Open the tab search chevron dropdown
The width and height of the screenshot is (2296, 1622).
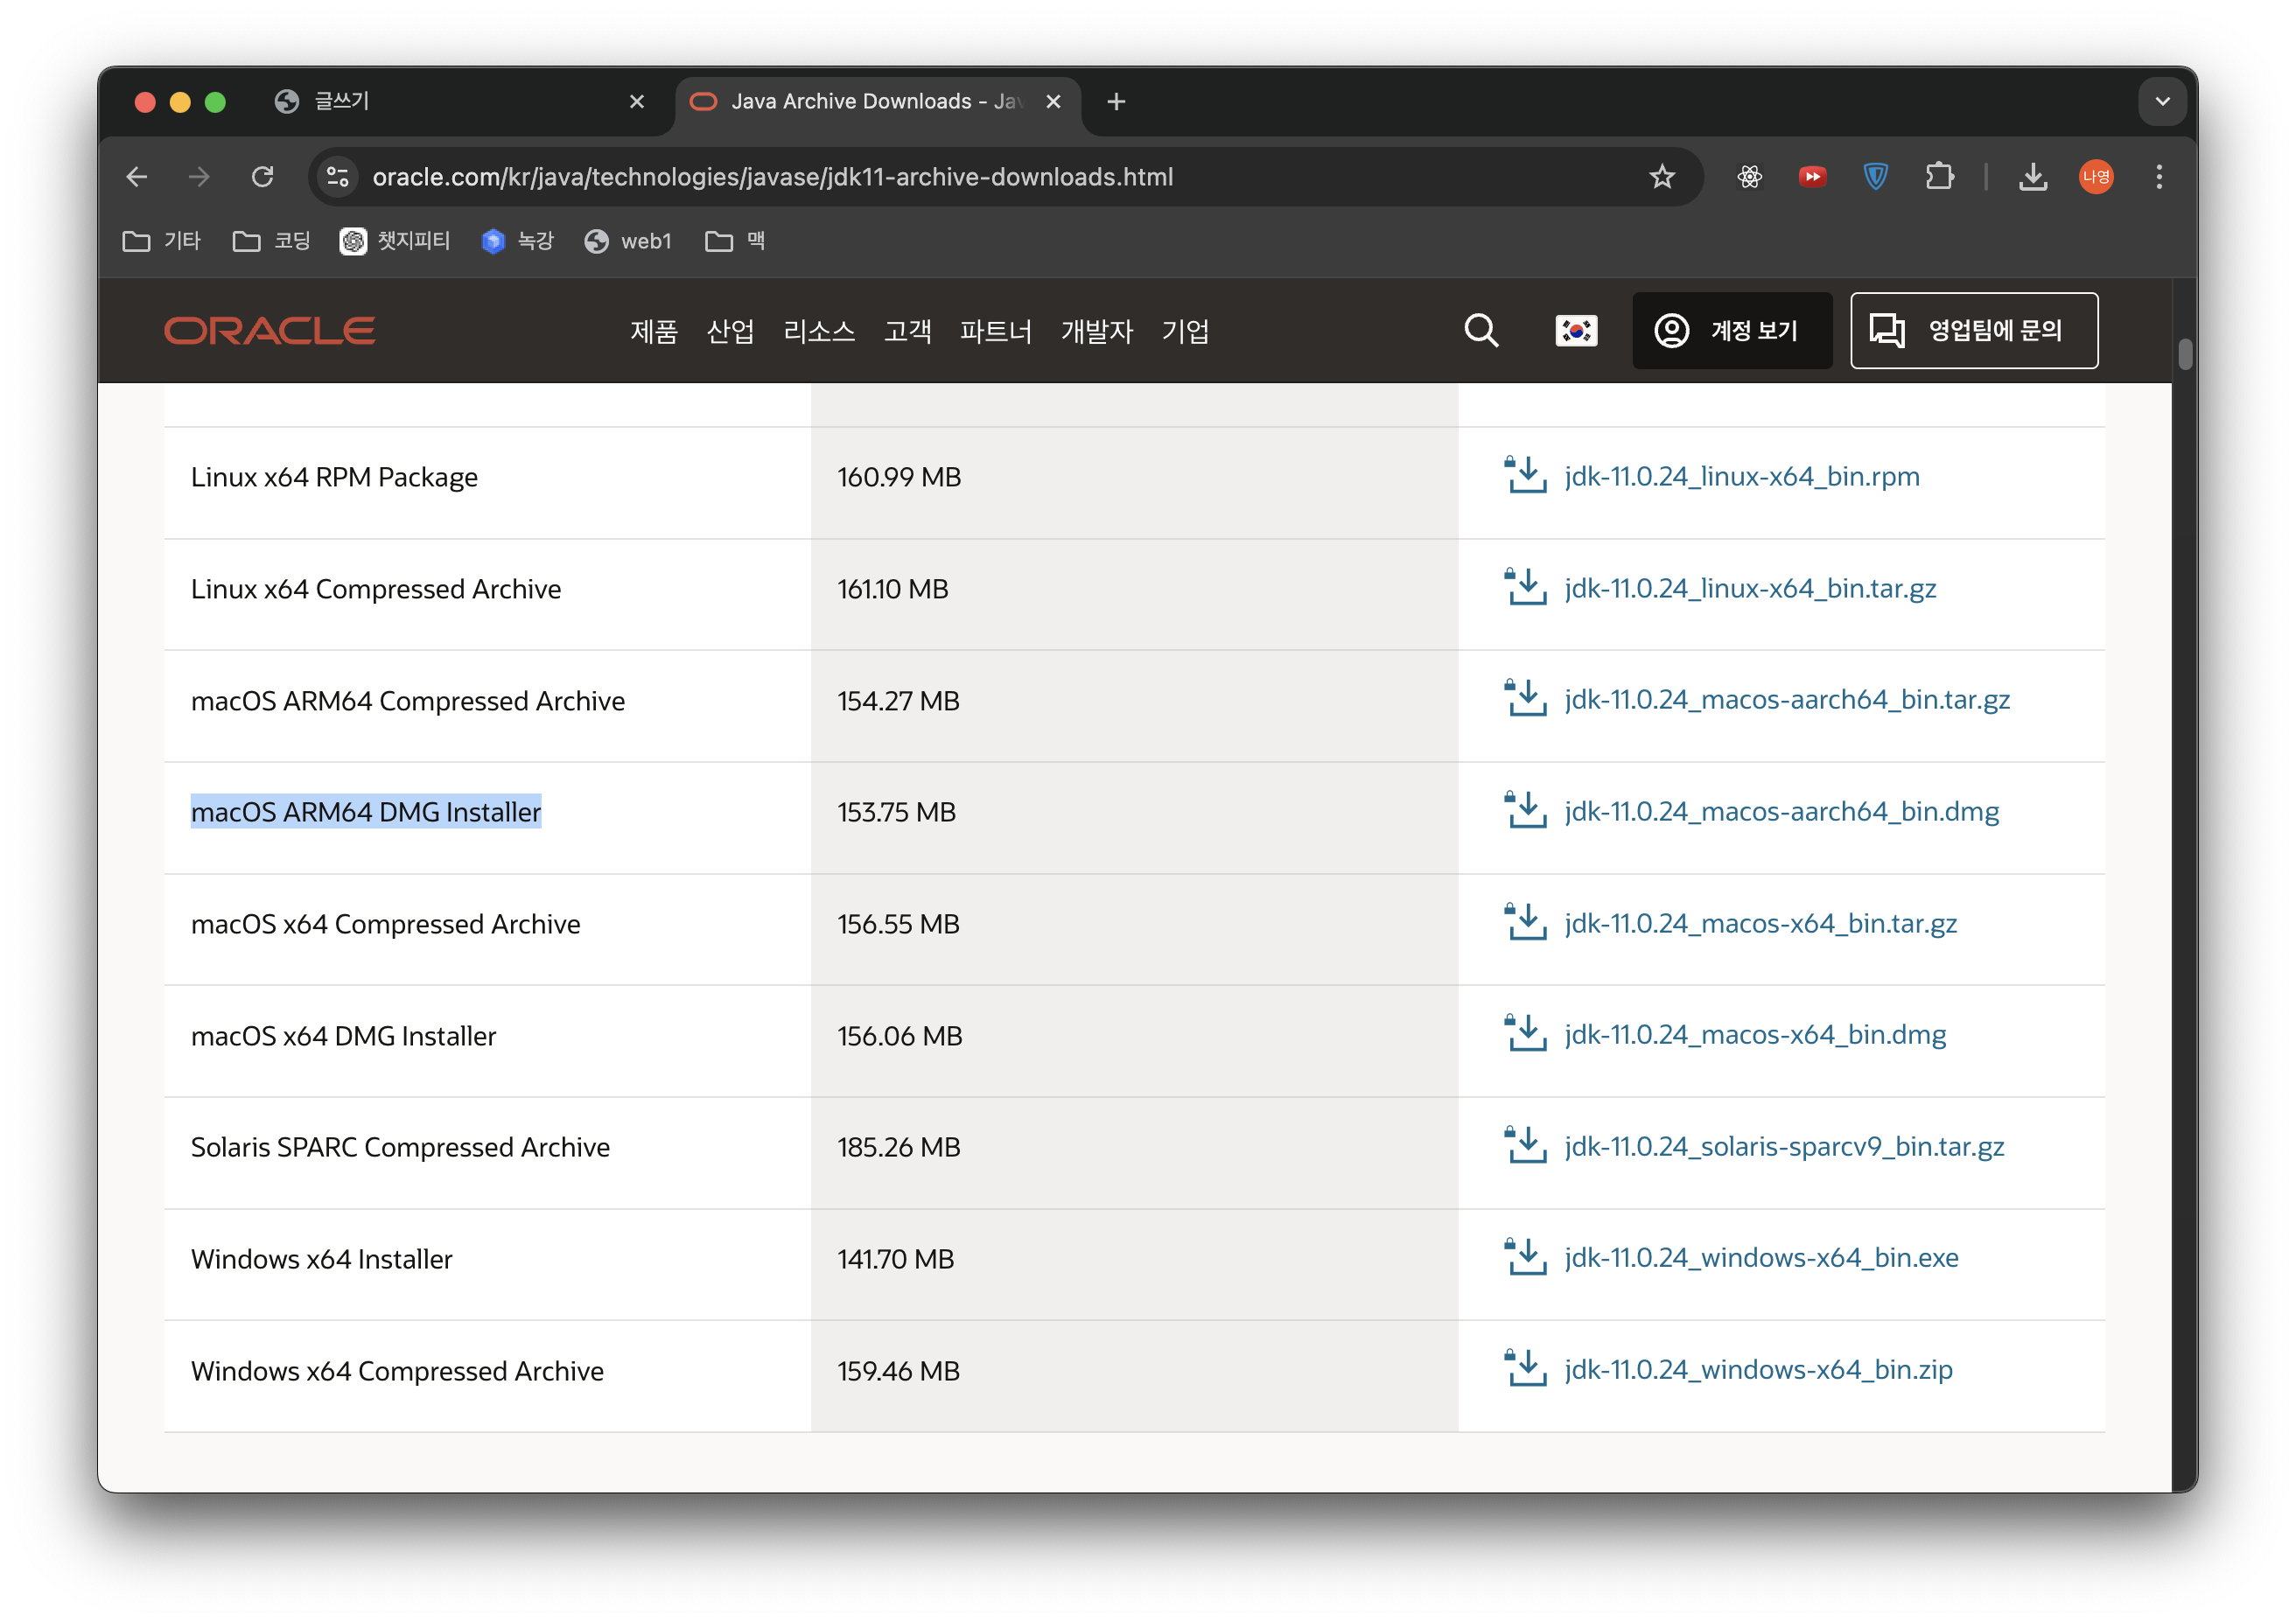click(2162, 101)
